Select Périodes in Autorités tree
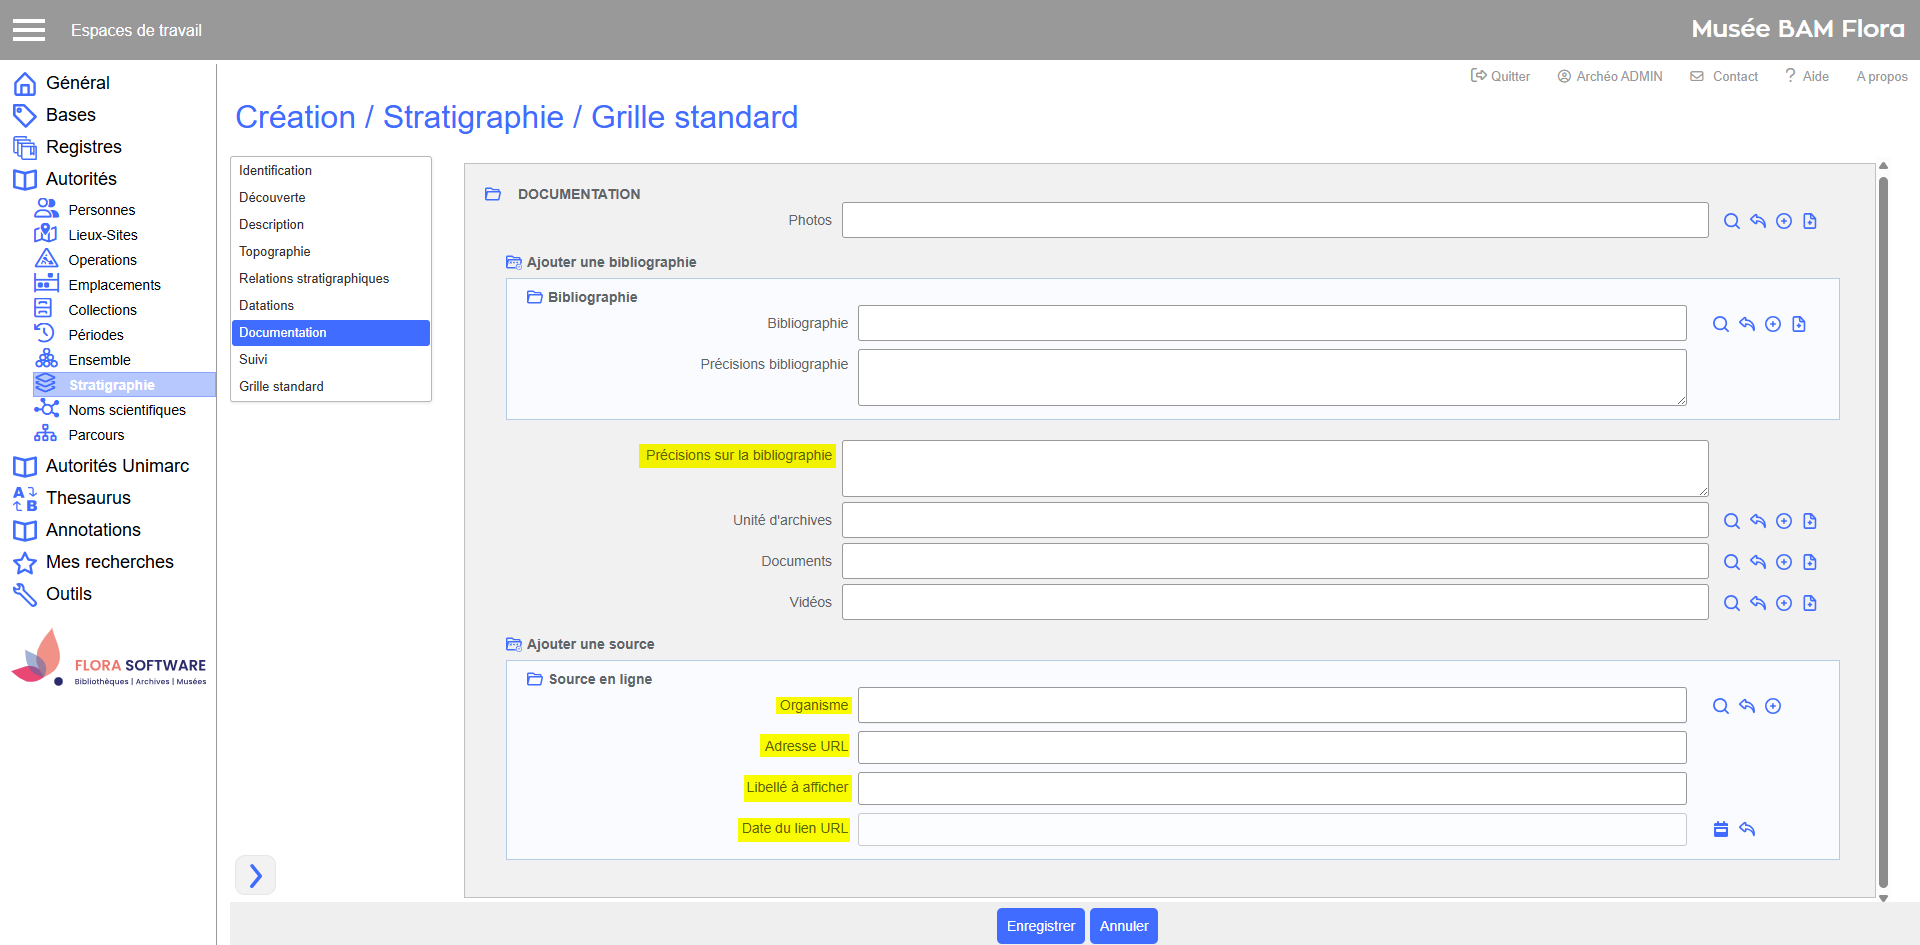This screenshot has height=945, width=1920. click(96, 335)
